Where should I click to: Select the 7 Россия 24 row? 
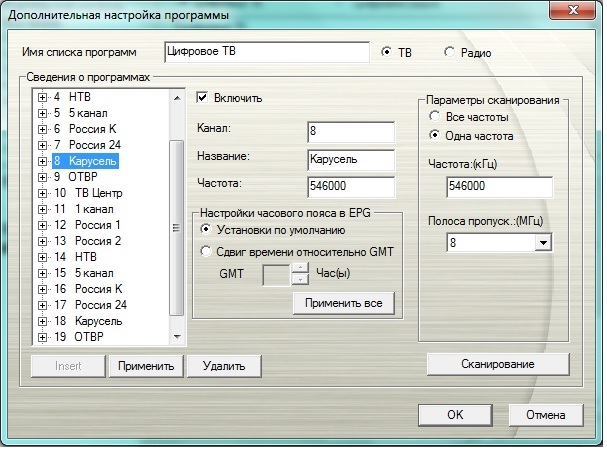coord(87,145)
